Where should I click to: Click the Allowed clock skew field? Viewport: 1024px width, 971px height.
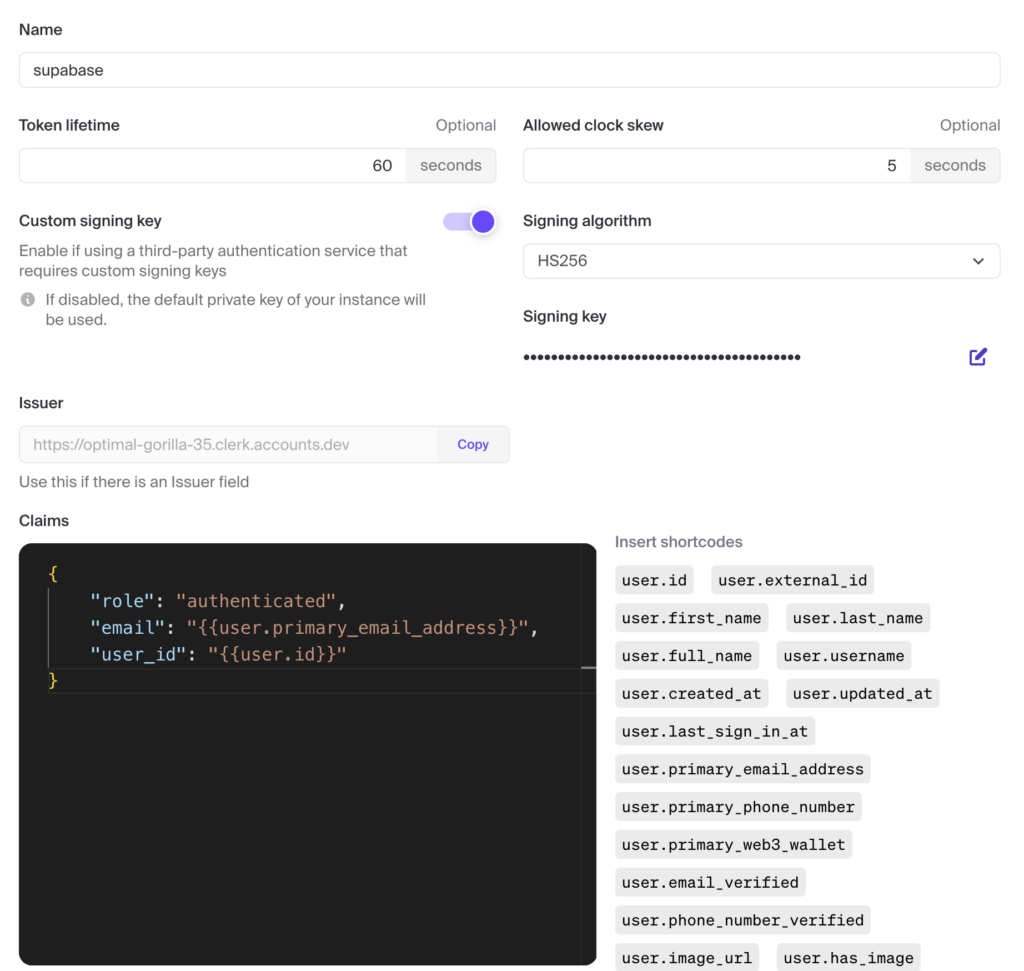coord(716,165)
